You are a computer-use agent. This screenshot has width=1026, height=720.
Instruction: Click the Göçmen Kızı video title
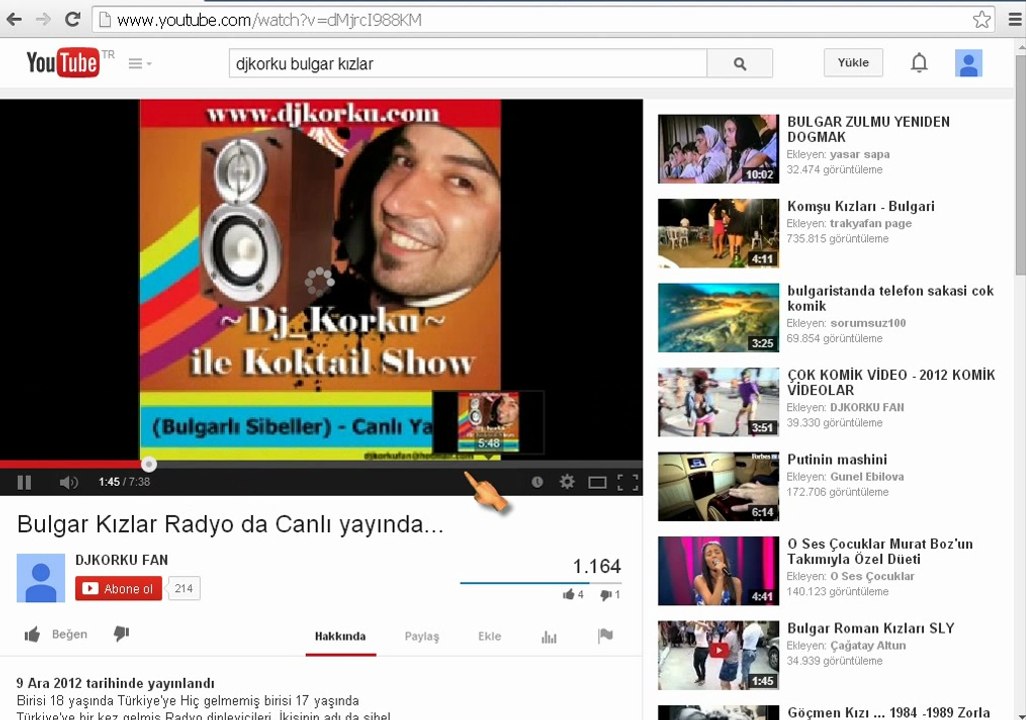pyautogui.click(x=889, y=712)
